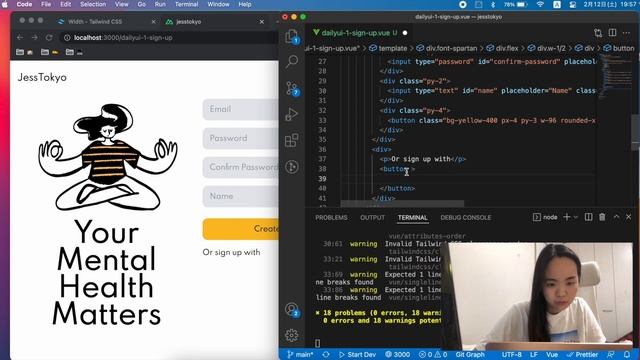Open the Terminal menu in the menu bar
640x360 pixels.
[187, 4]
